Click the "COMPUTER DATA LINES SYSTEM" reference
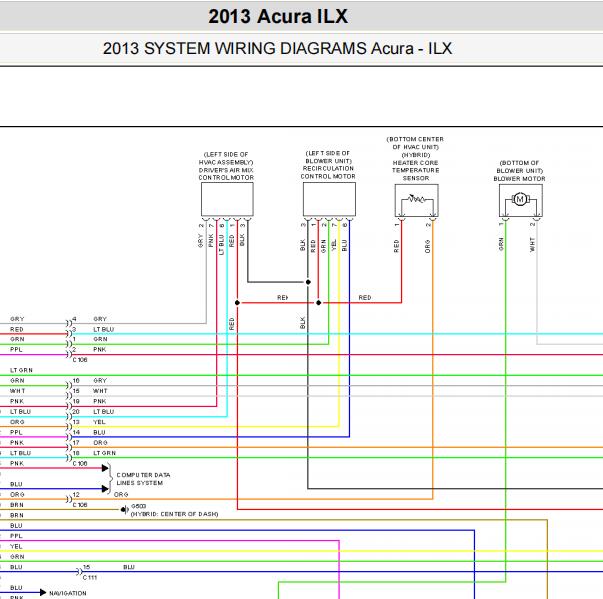Screen dimensions: 603x599 (143, 479)
